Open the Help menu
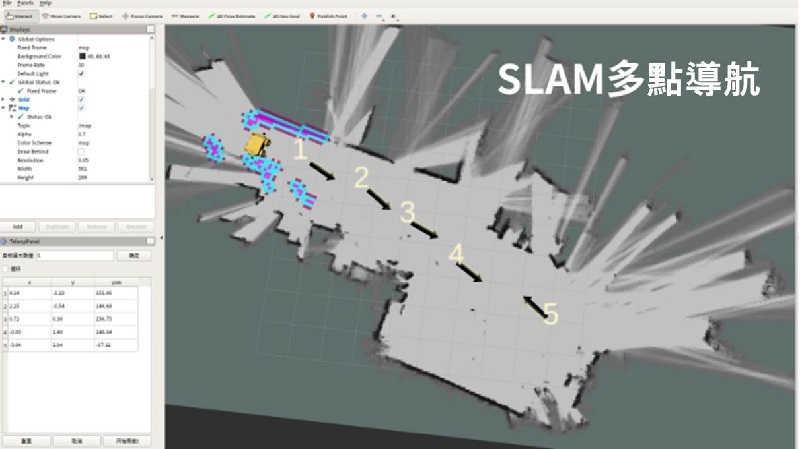800x449 pixels. (x=45, y=3)
